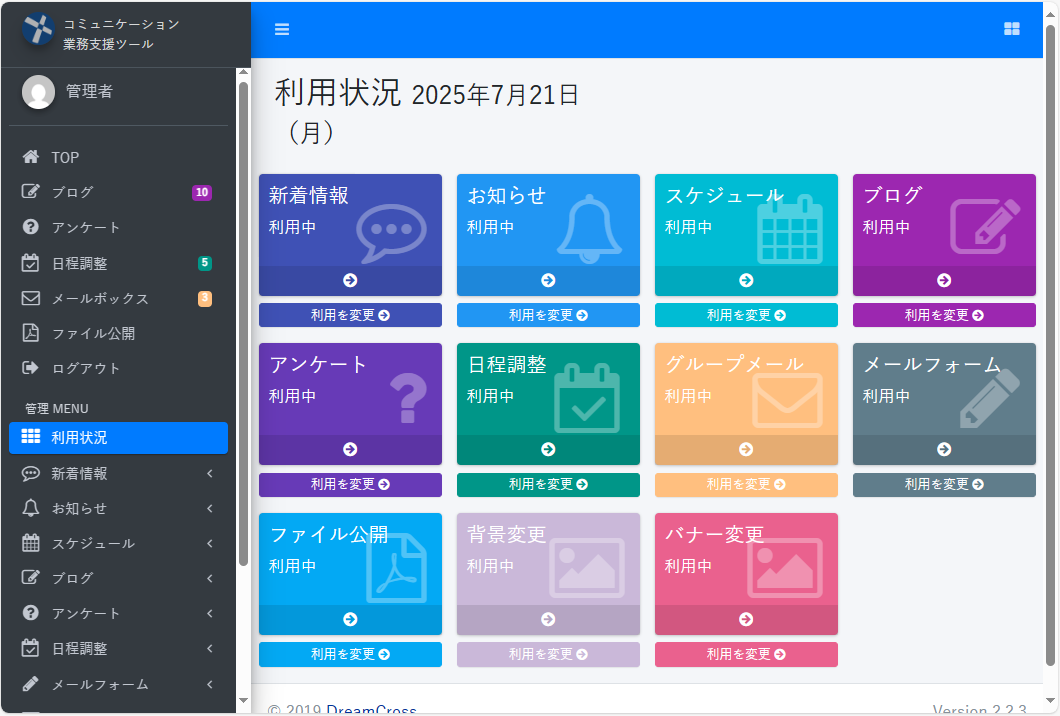Click the calendar check icon on 日程調整 card
The height and width of the screenshot is (716, 1060).
point(587,398)
